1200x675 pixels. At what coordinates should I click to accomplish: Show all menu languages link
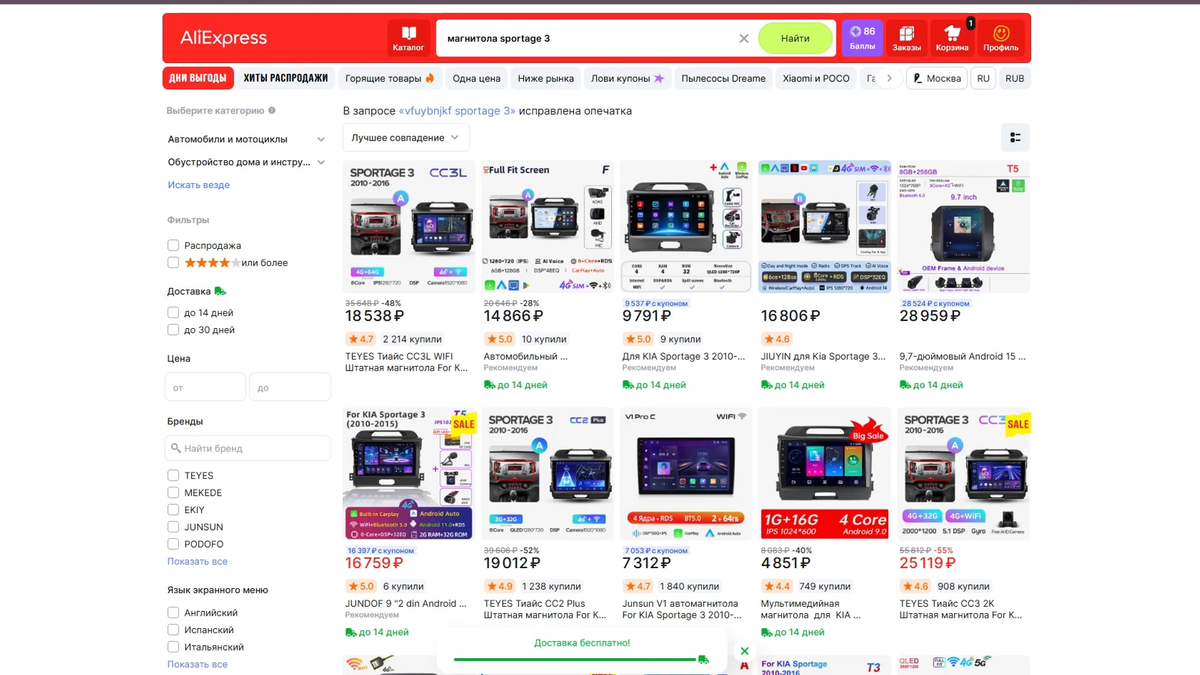[x=197, y=664]
